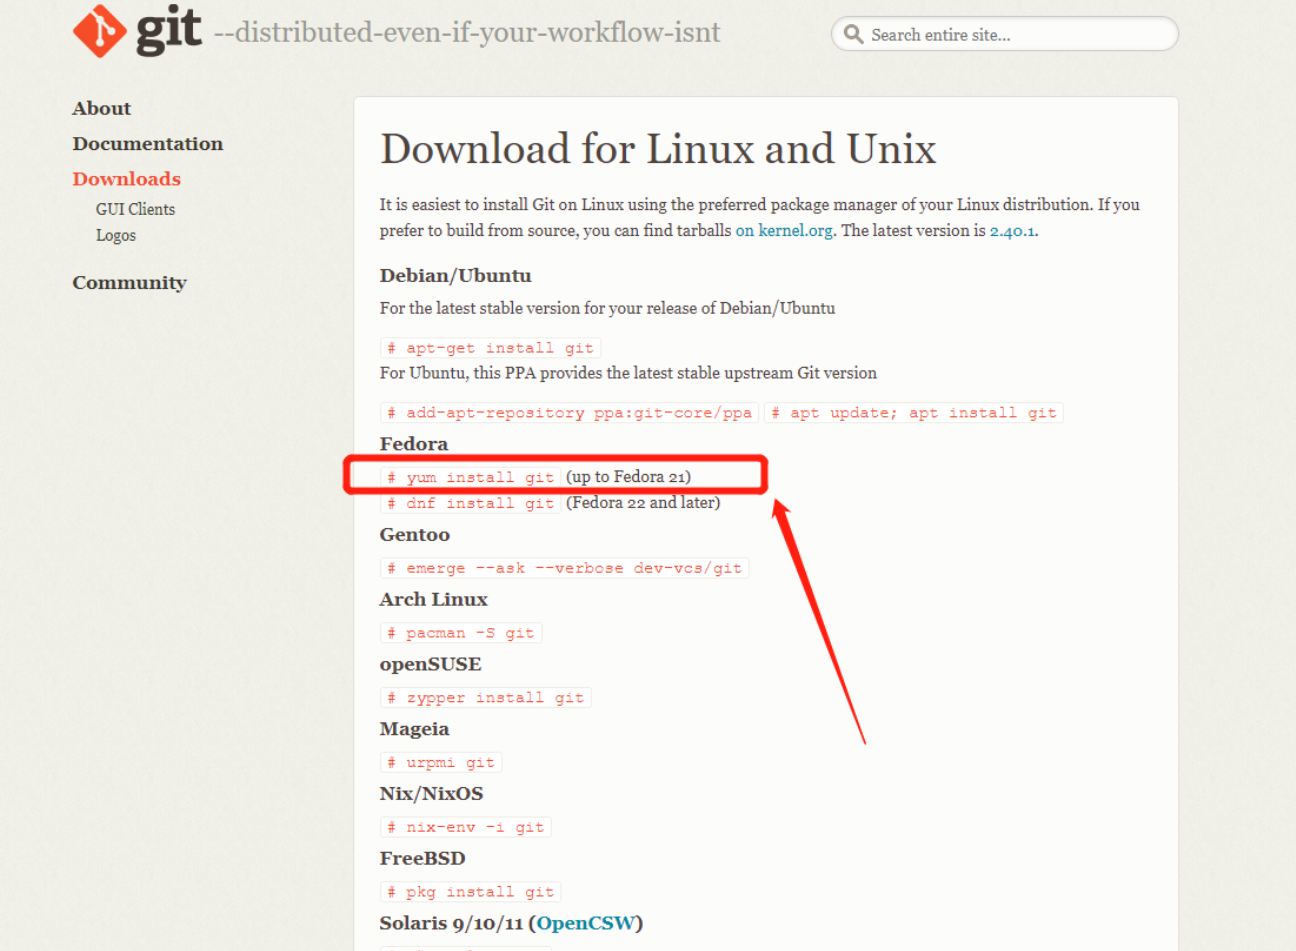Click the emerge dev-vcs/git command
1296x951 pixels.
point(564,568)
